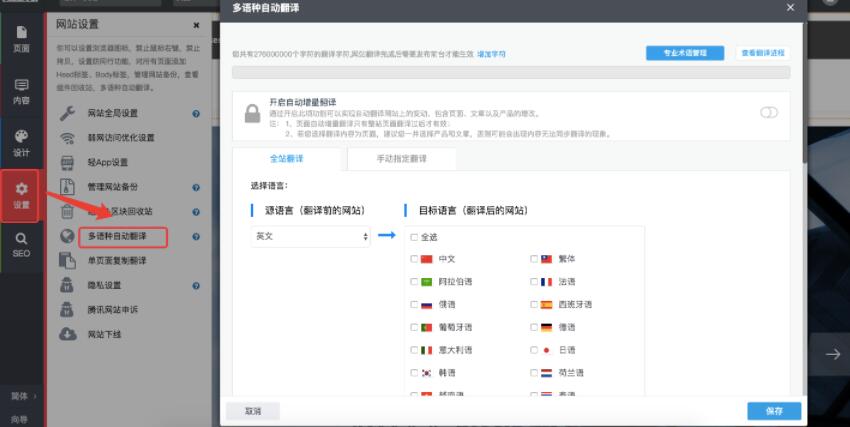Click help icon next to 多语种自动翻译
This screenshot has height=427, width=850.
196,237
